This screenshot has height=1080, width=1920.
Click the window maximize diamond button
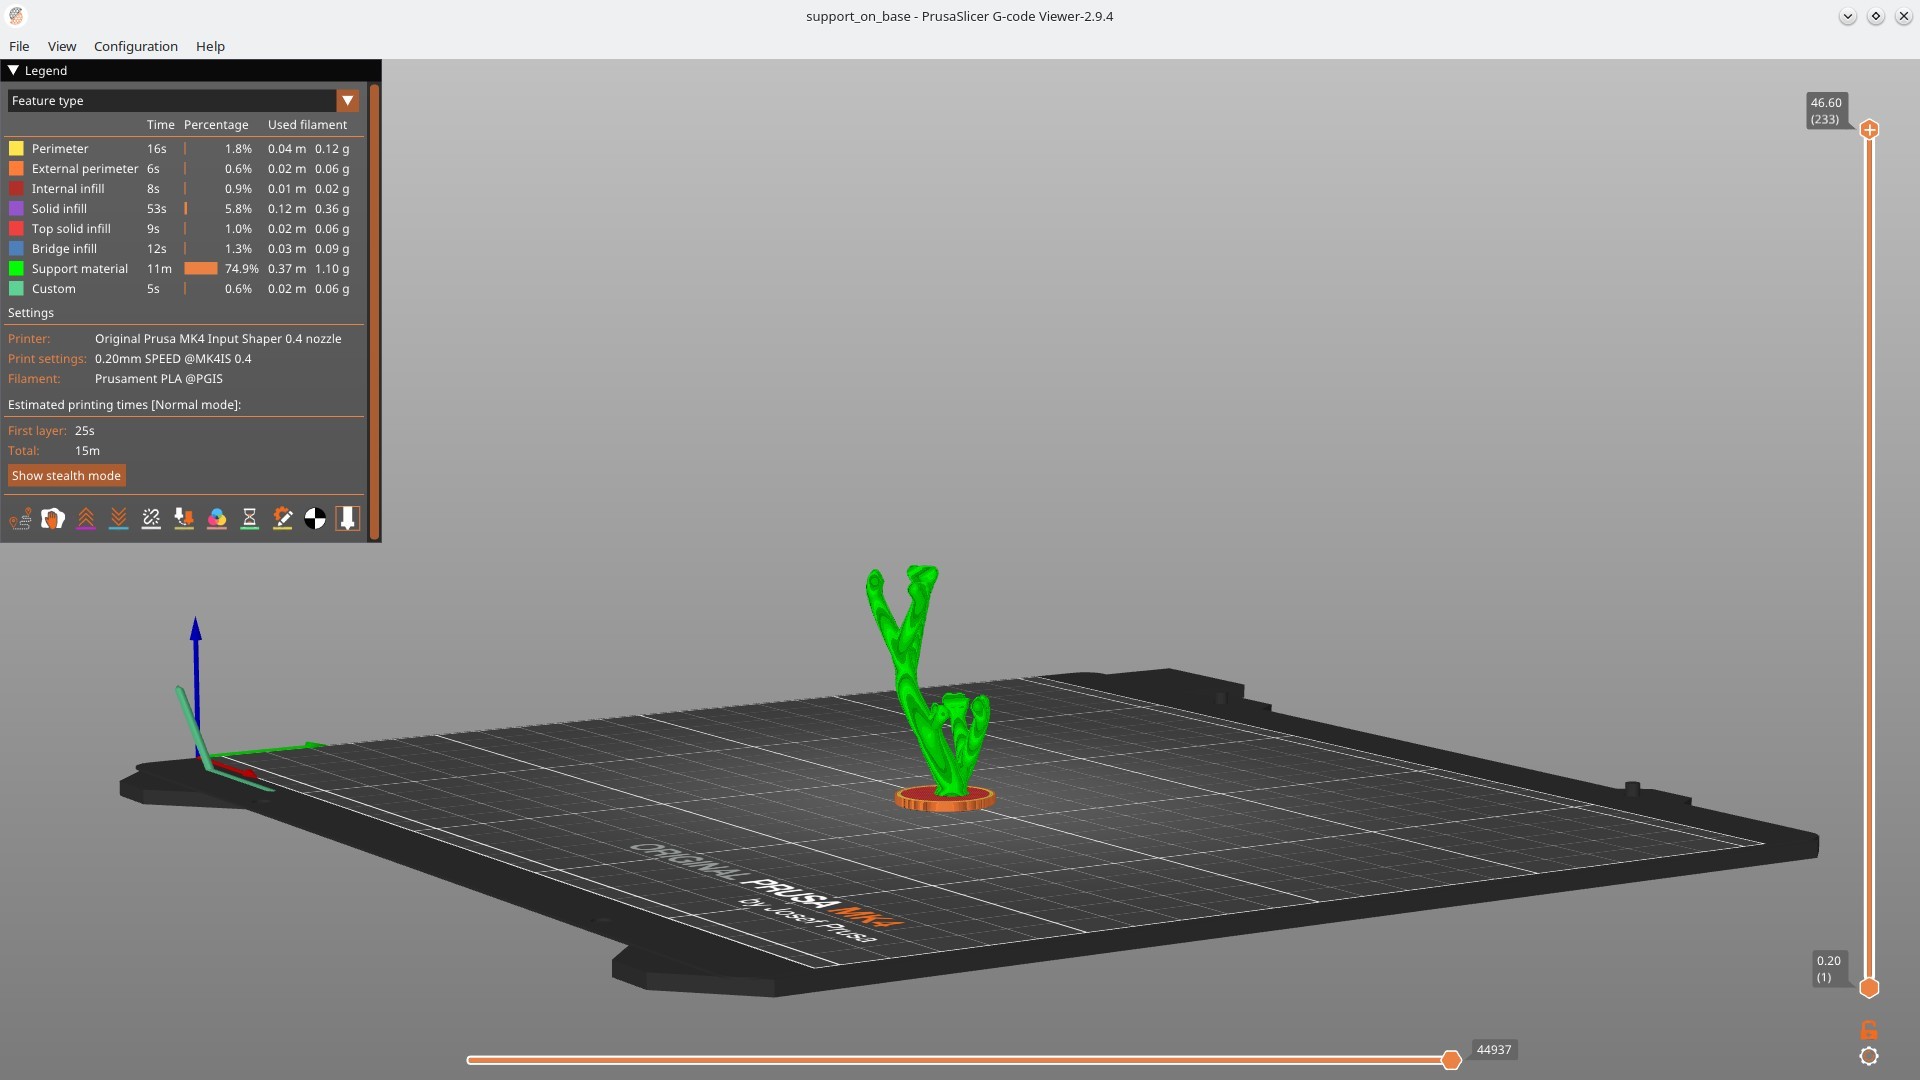pyautogui.click(x=1875, y=16)
